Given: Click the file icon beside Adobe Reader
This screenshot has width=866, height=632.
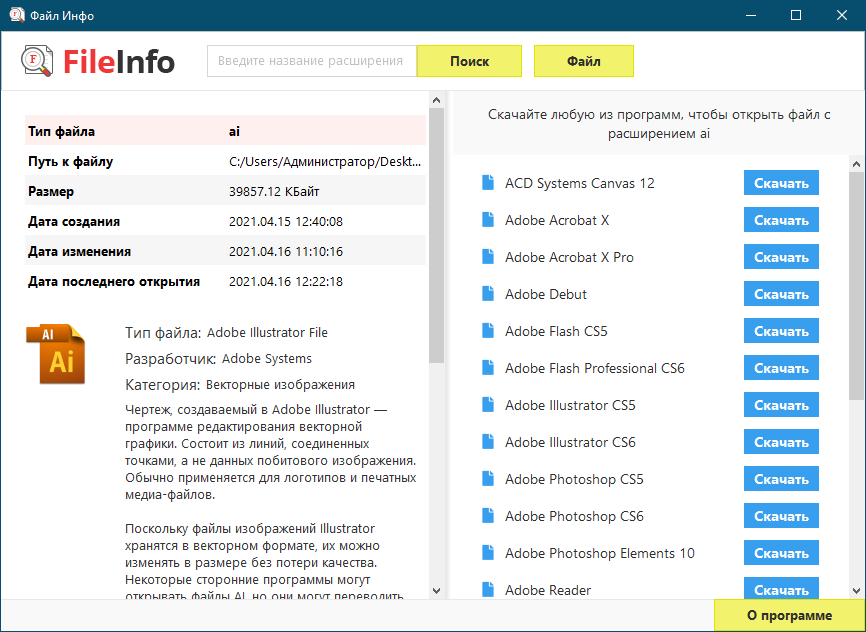Looking at the screenshot, I should click(x=488, y=589).
